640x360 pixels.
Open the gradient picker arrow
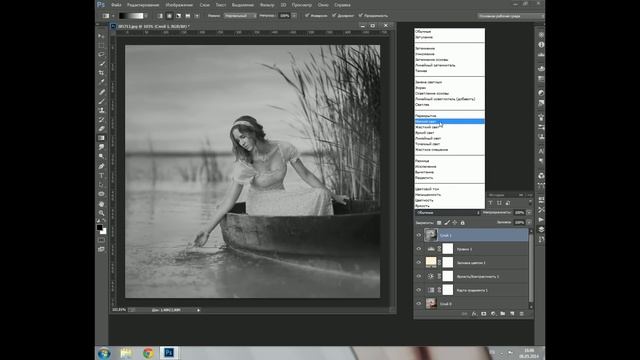[146, 16]
